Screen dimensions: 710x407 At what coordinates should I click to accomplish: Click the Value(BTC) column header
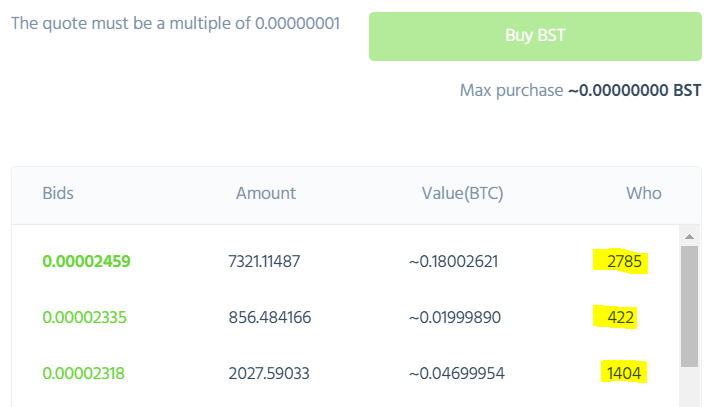tap(463, 193)
